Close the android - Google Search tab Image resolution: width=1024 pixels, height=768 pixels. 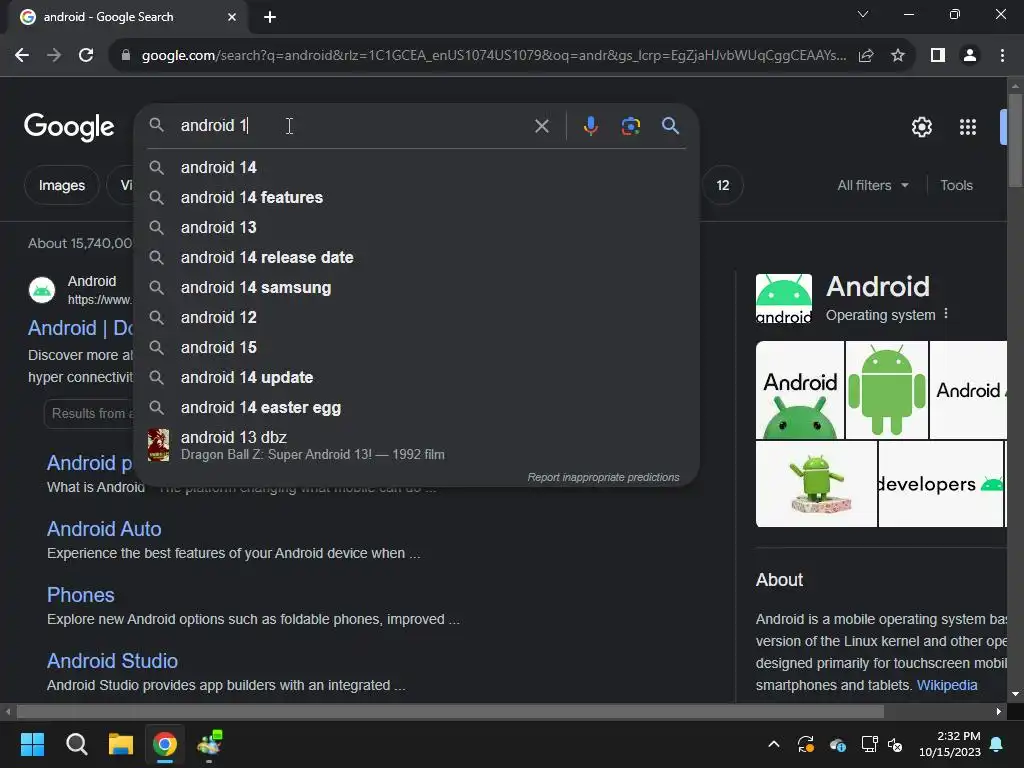[232, 17]
